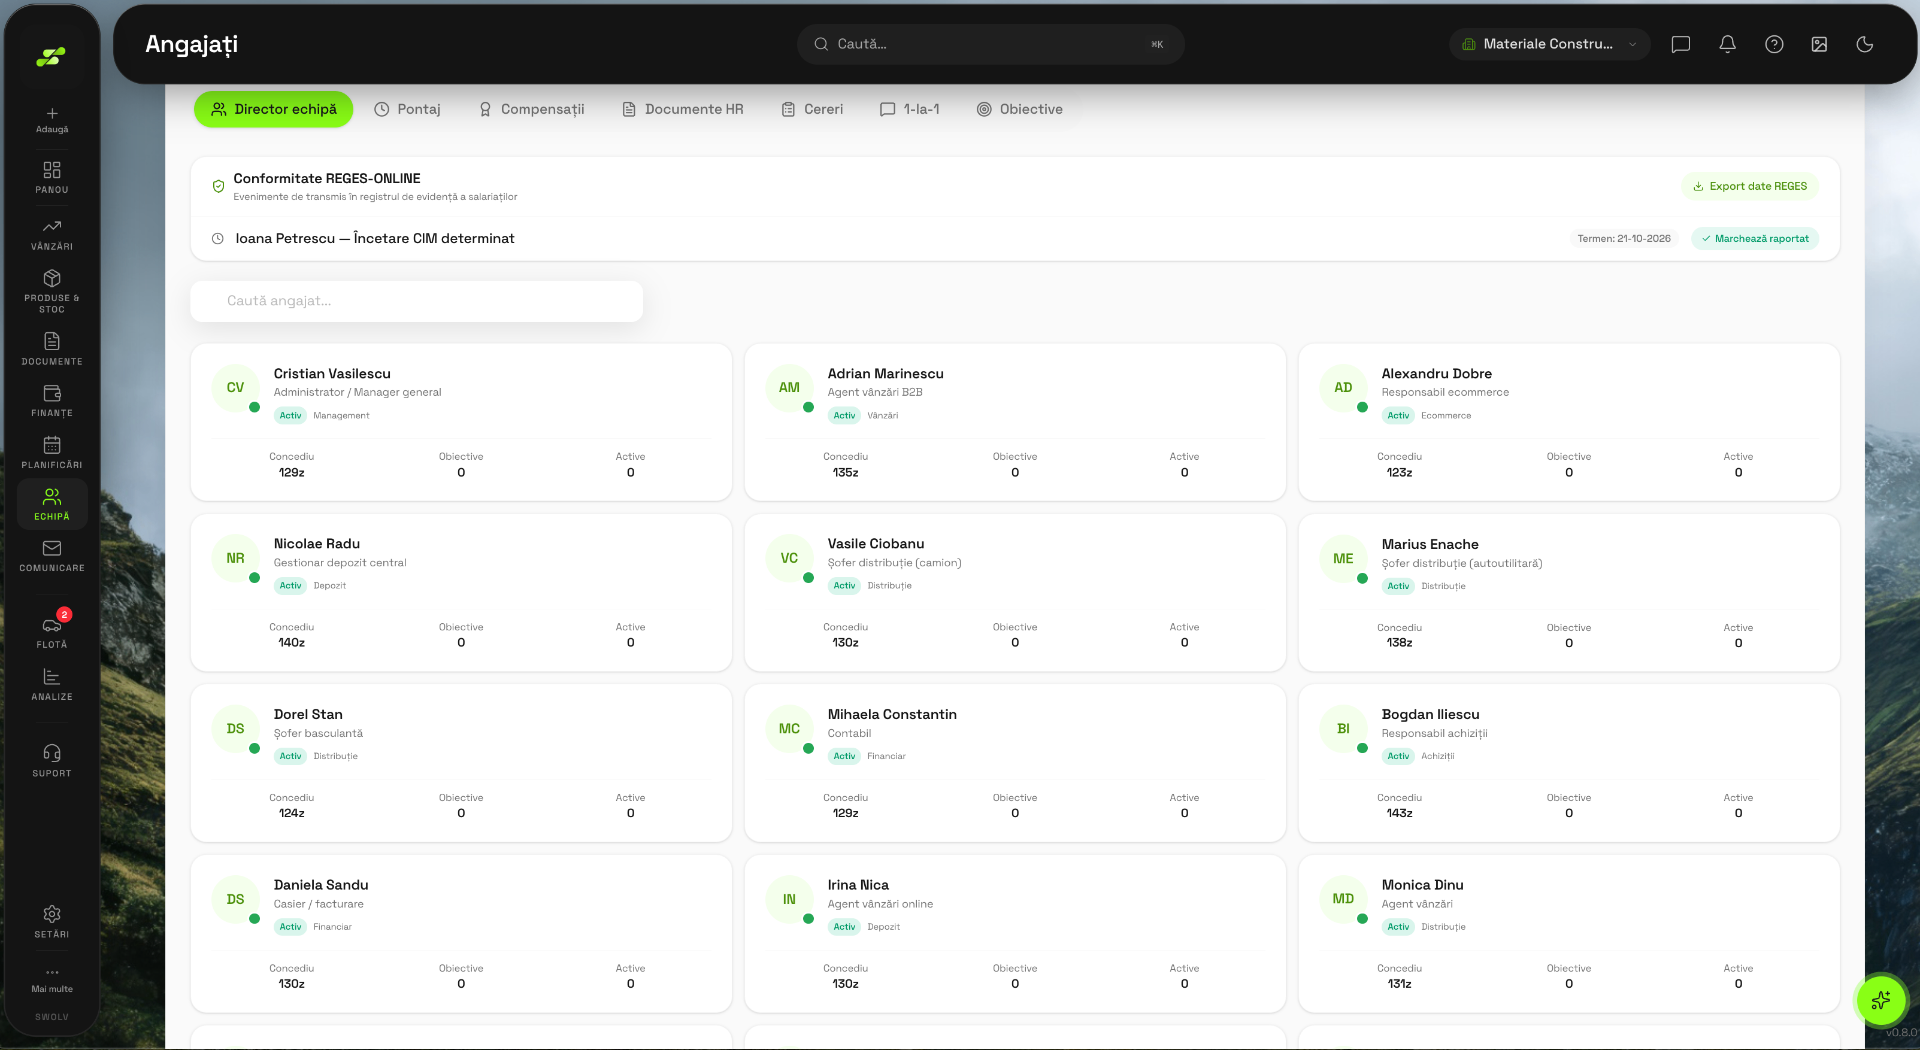Image resolution: width=1920 pixels, height=1050 pixels.
Task: Open Mihaela Constantin employee card
Action: pyautogui.click(x=1015, y=763)
